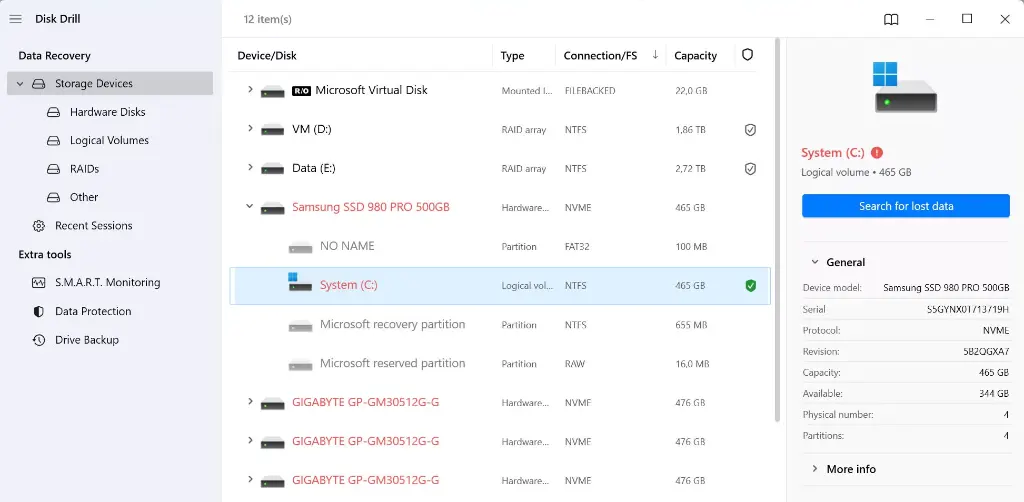This screenshot has width=1024, height=502.
Task: Open the hamburger menu beside Disk Drill
Action: [x=15, y=19]
